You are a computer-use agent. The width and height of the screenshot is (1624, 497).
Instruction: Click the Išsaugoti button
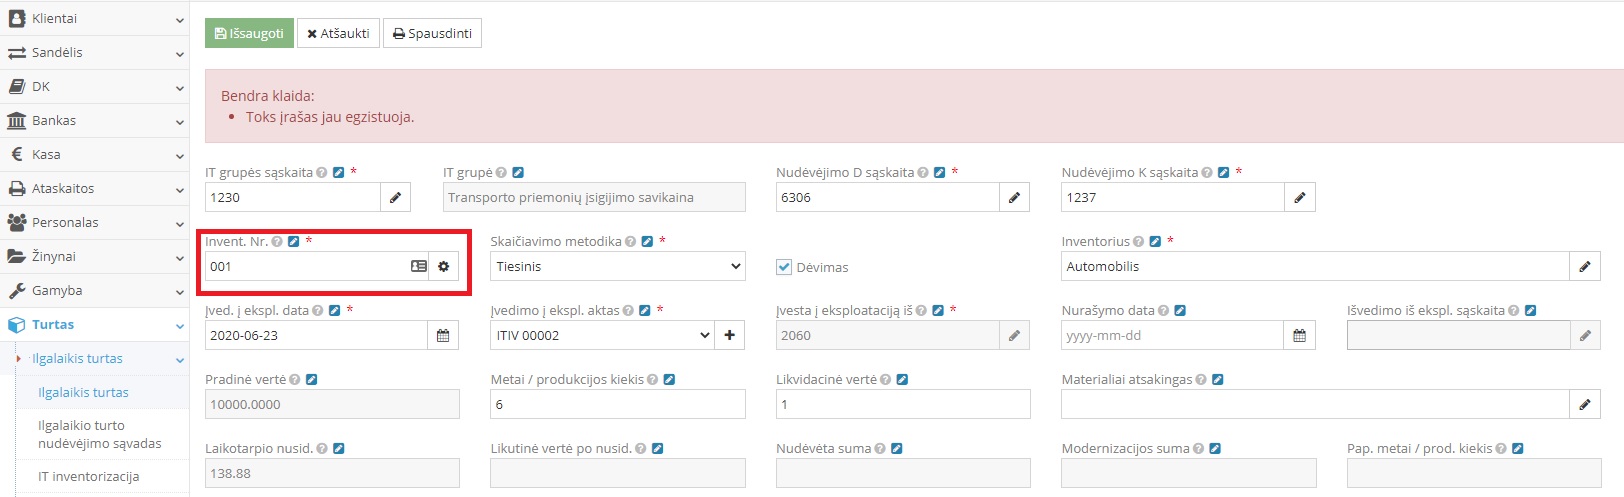point(249,33)
